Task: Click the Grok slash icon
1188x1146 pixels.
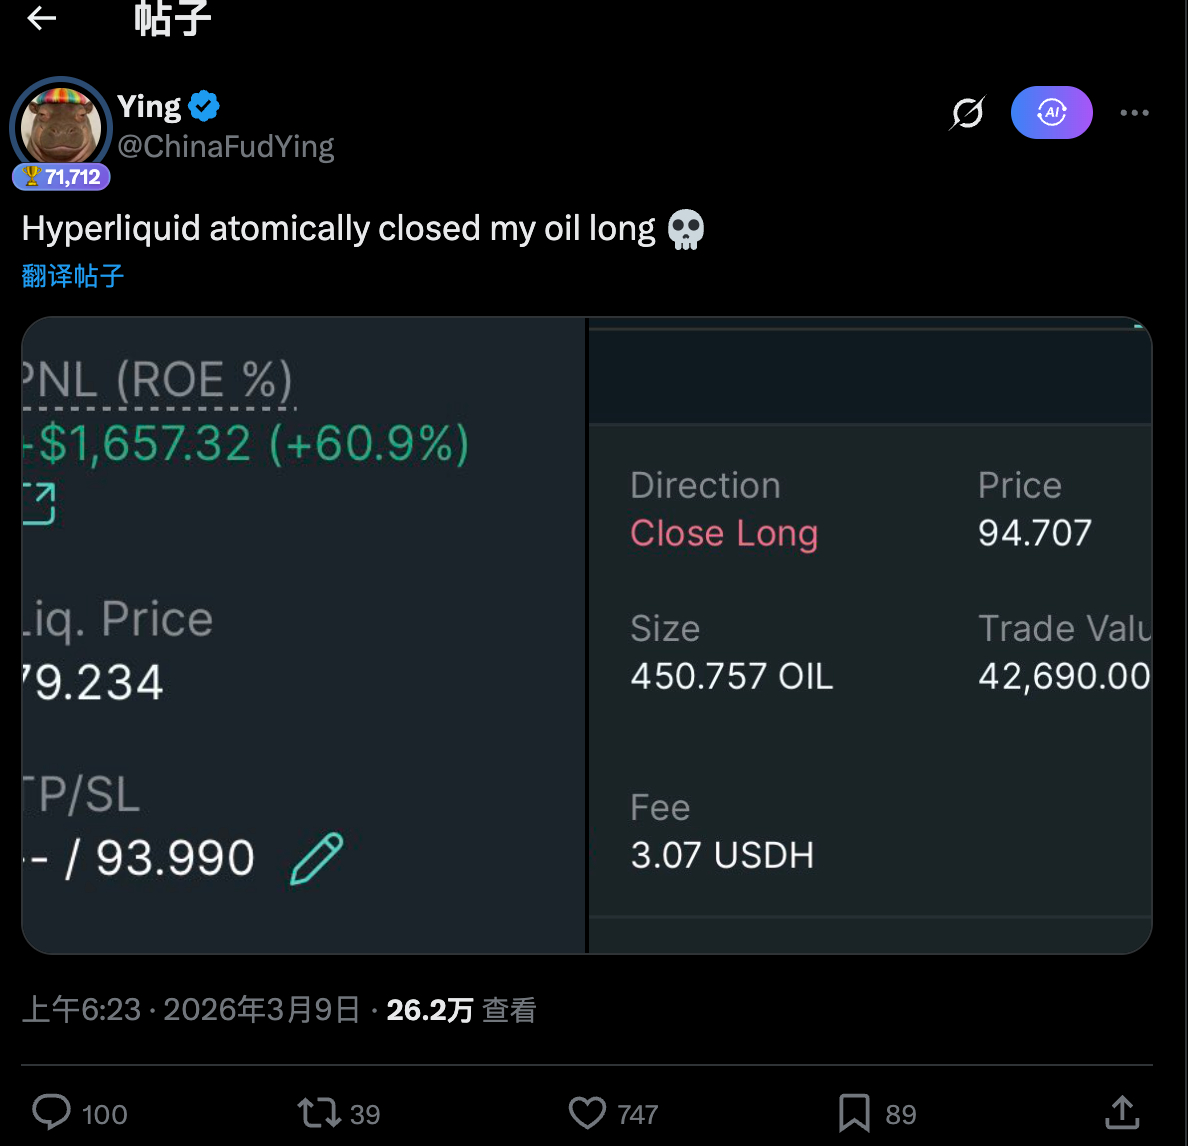Action: [967, 113]
